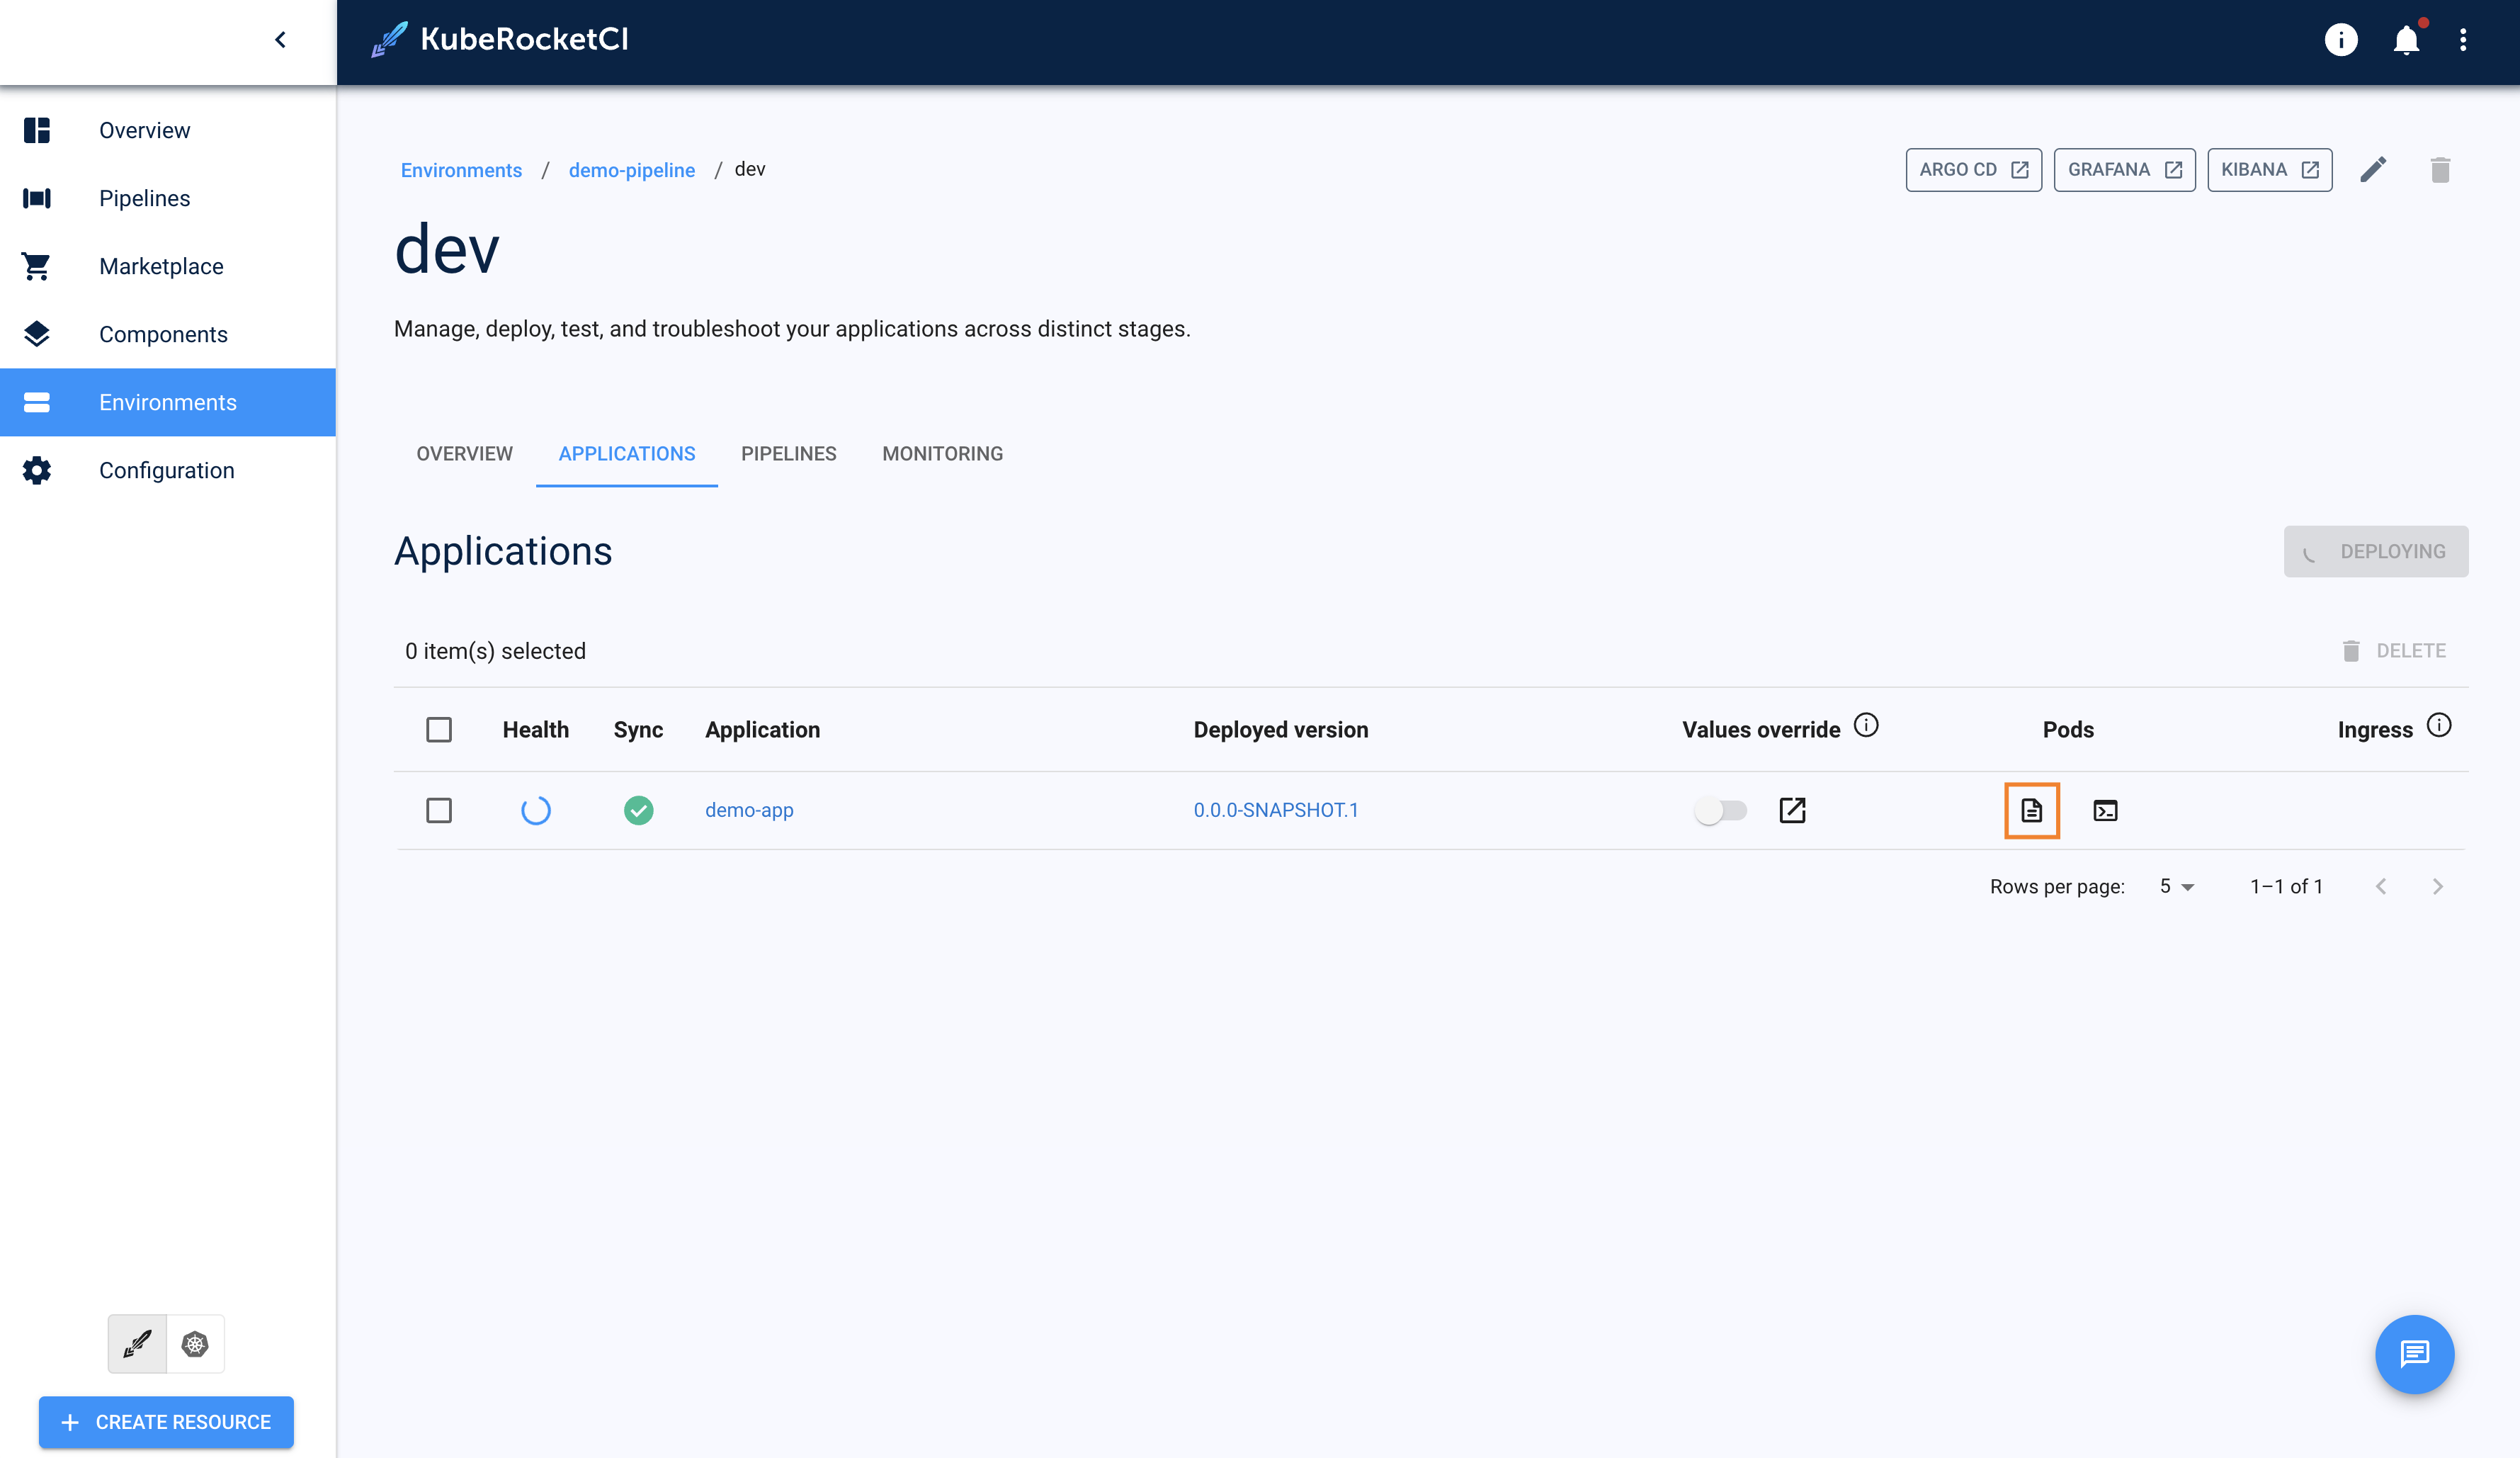Click the demo-app application link
The image size is (2520, 1458).
click(x=747, y=809)
